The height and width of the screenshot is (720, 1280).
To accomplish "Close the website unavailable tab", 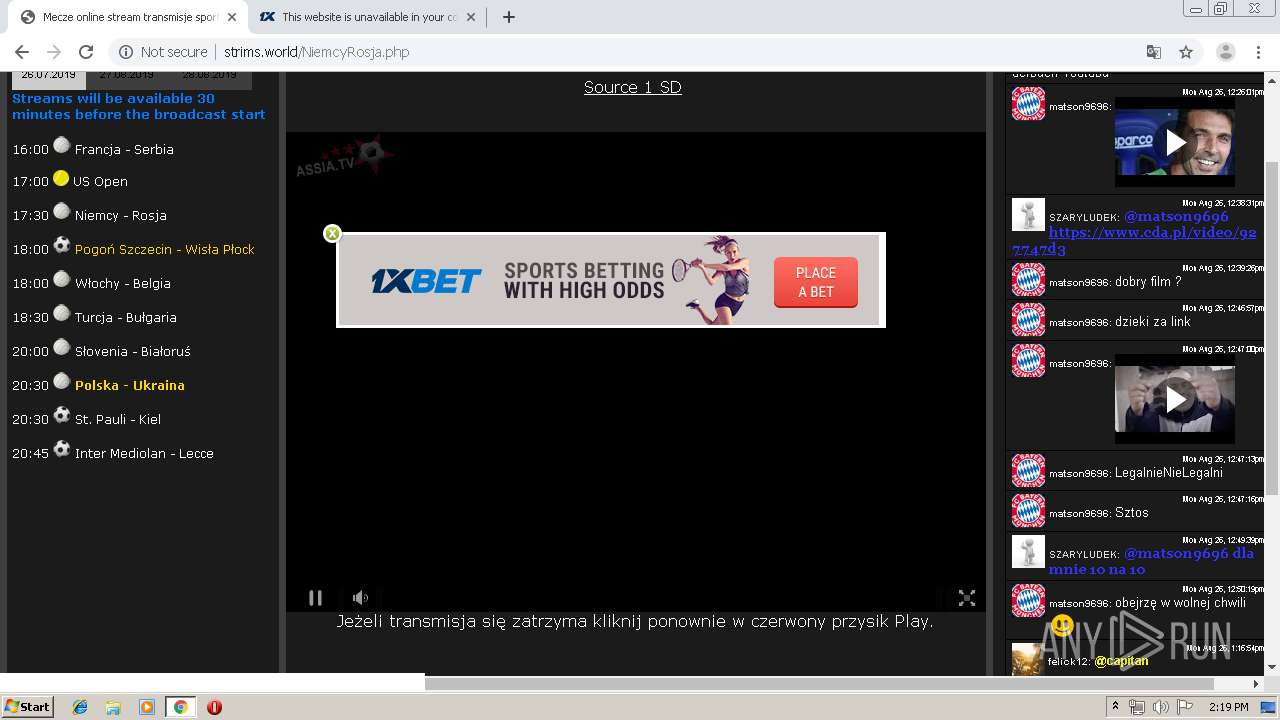I will (x=473, y=17).
